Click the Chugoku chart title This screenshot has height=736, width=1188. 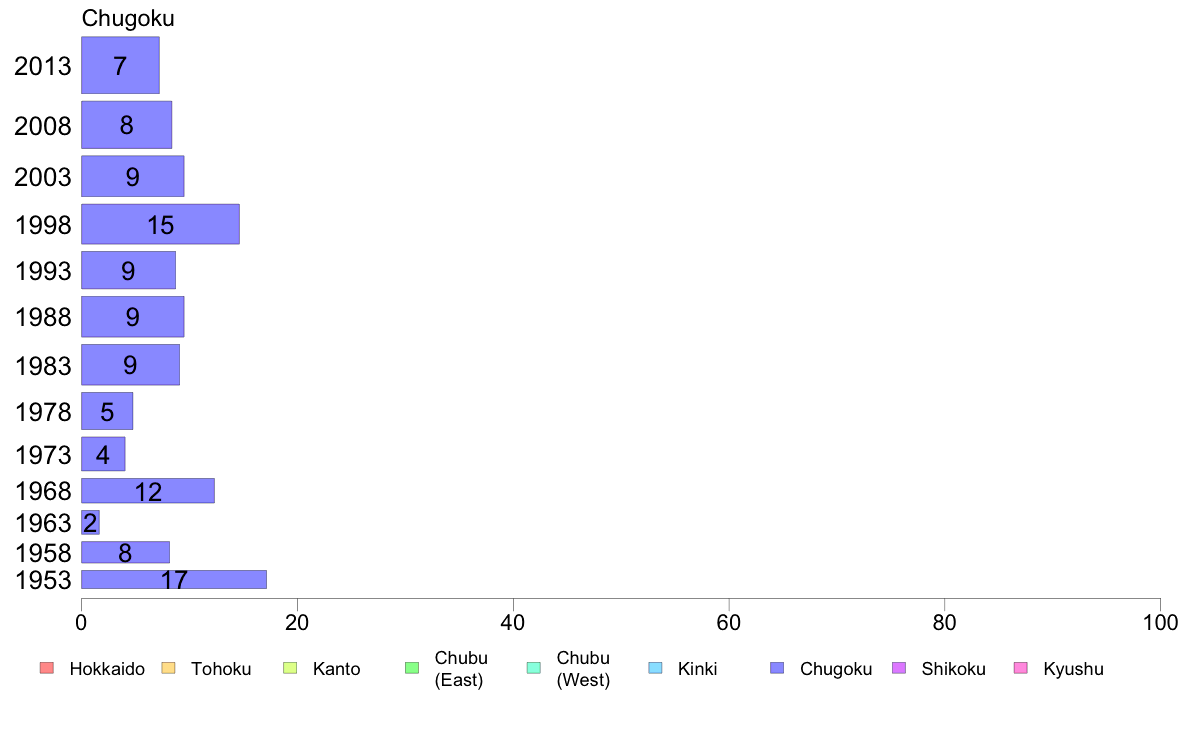pyautogui.click(x=128, y=18)
